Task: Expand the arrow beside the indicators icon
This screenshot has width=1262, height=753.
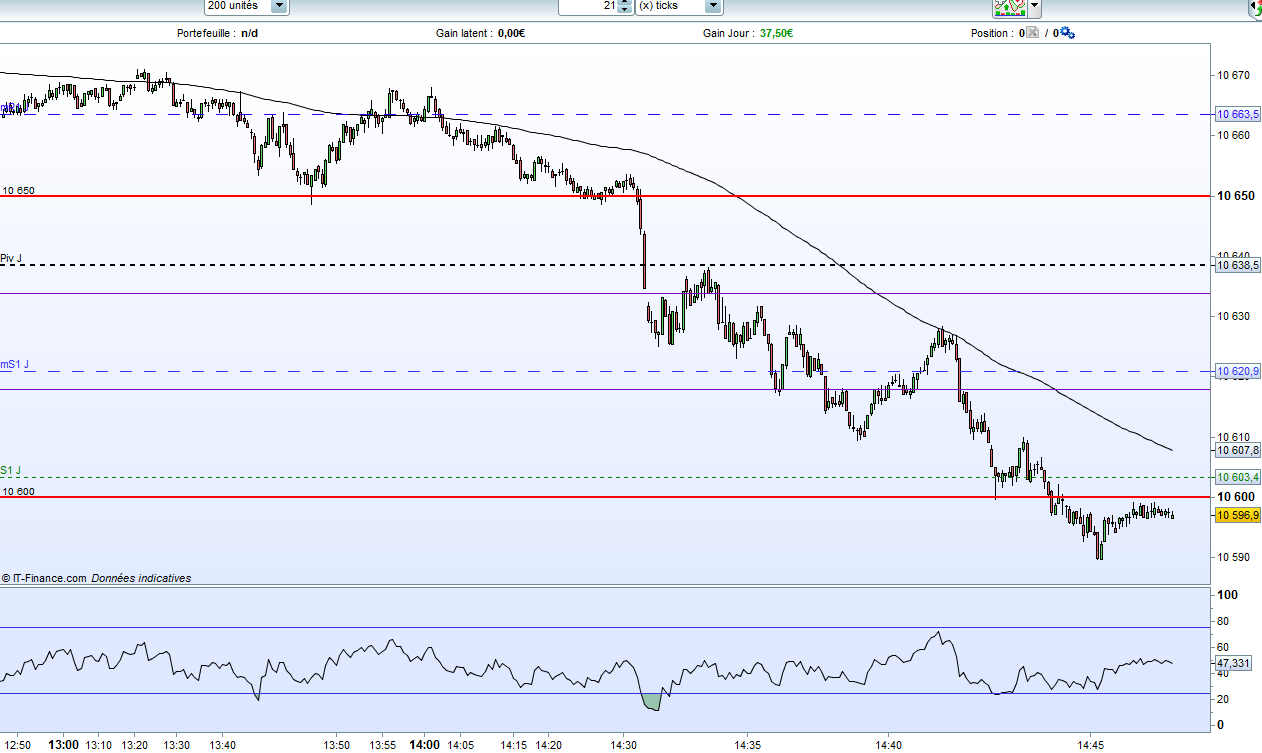Action: coord(1034,7)
